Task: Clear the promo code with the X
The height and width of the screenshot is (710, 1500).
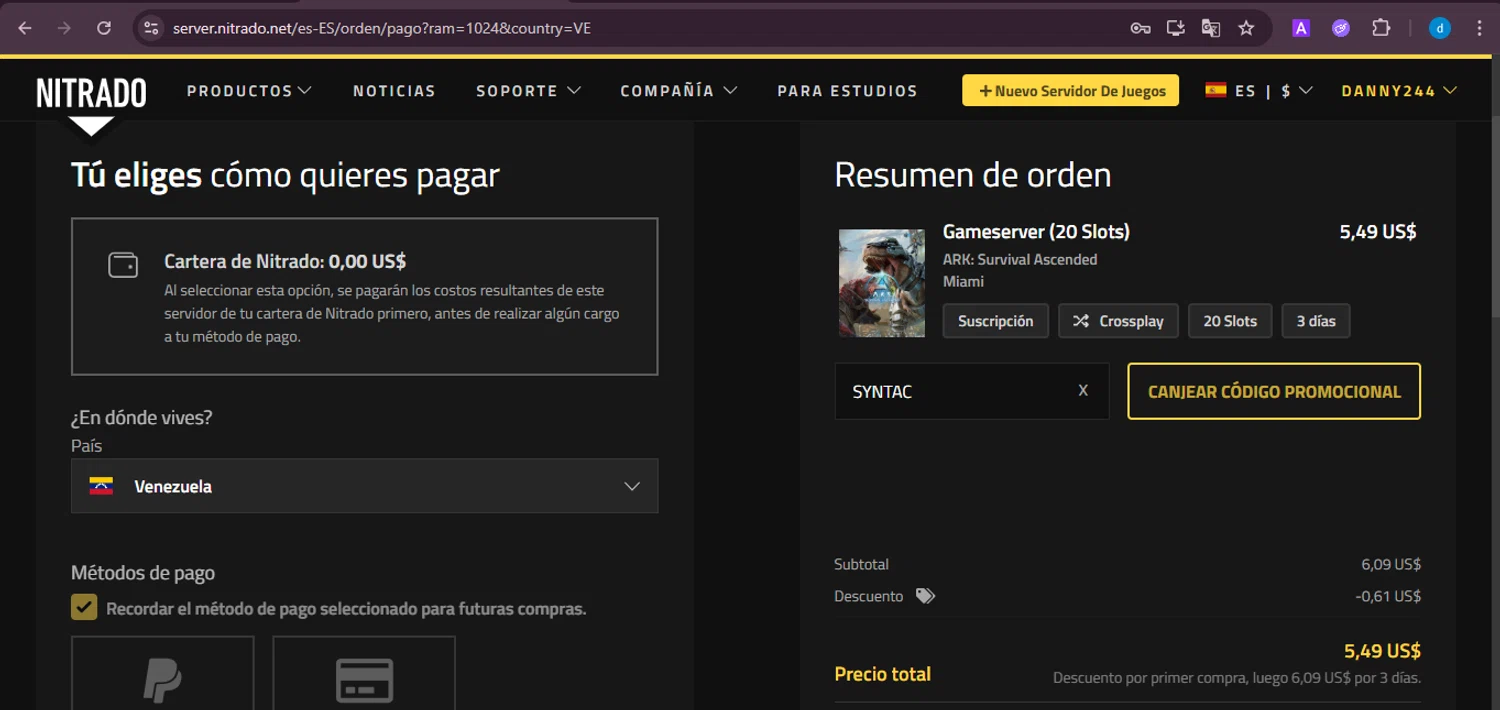Action: pyautogui.click(x=1083, y=391)
